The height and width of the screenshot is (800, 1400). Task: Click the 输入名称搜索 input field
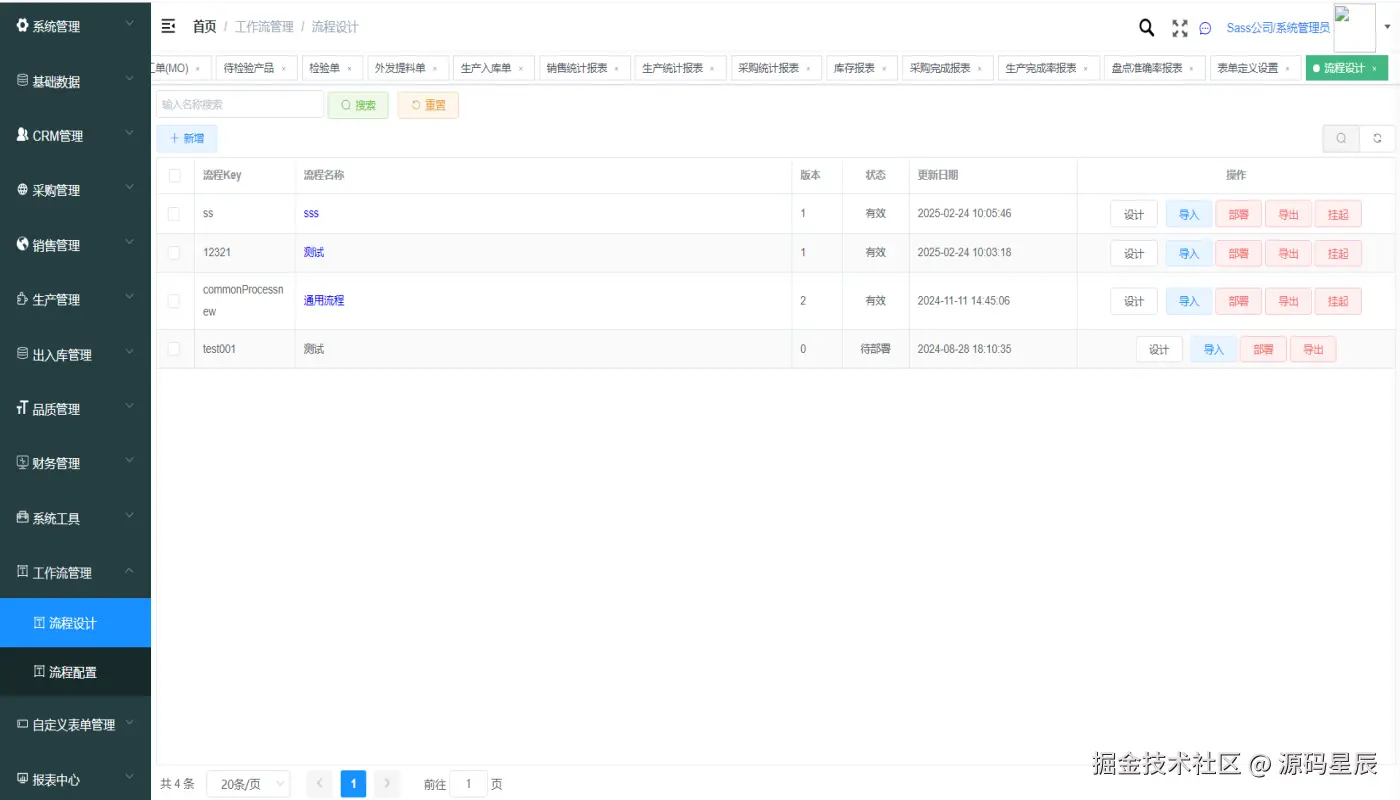(x=240, y=104)
